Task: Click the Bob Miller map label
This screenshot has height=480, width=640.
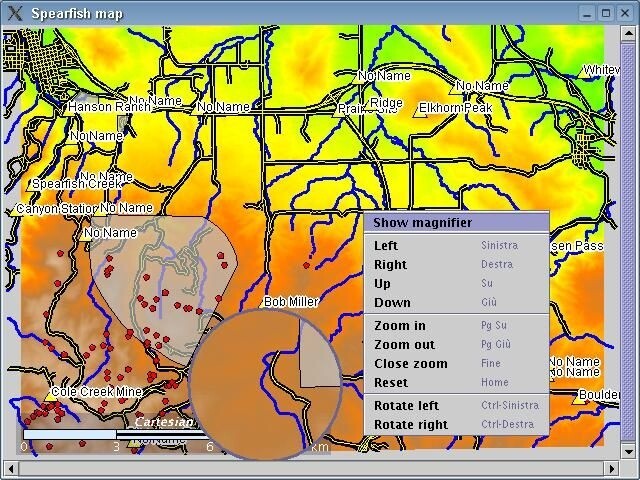Action: [291, 302]
